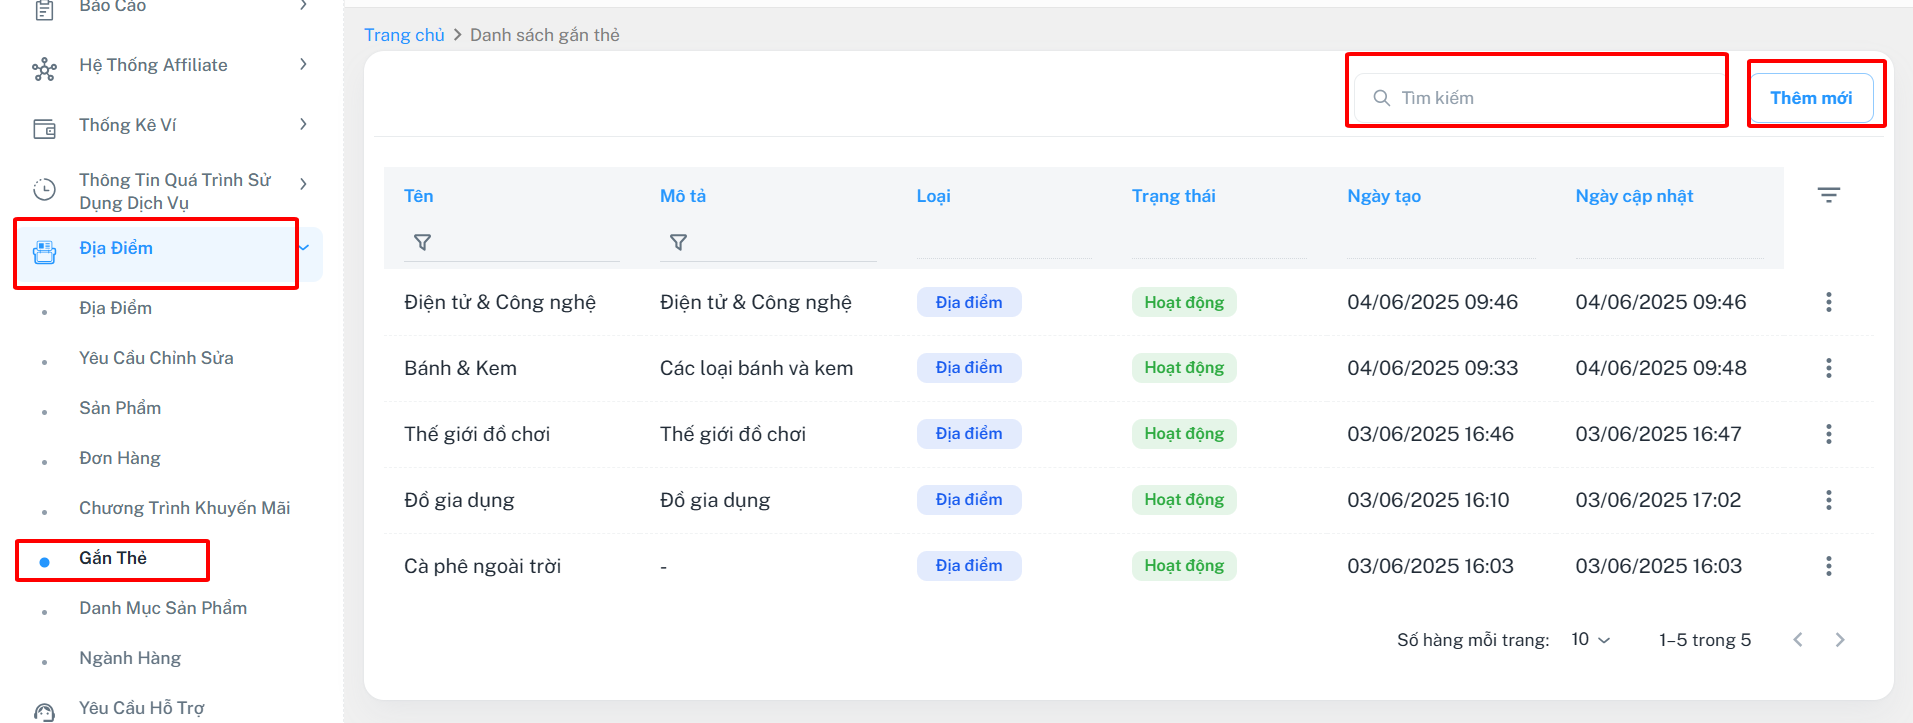Click the Thống Kê Ví wallet icon
This screenshot has height=723, width=1913.
click(45, 128)
